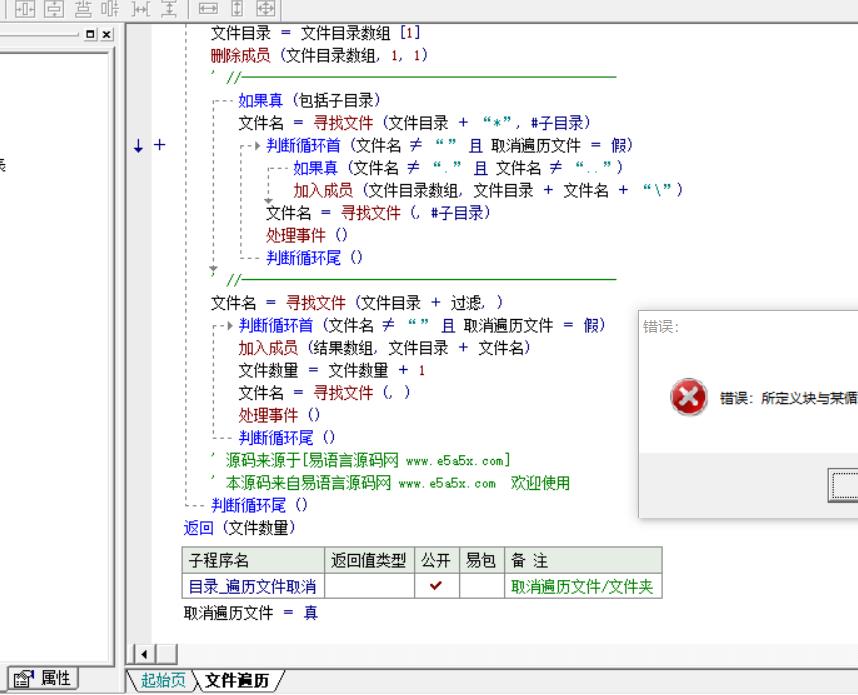Image resolution: width=858 pixels, height=695 pixels.
Task: Click the 加入成员 (文件目录数组 ...) code line
Action: pyautogui.click(x=488, y=190)
